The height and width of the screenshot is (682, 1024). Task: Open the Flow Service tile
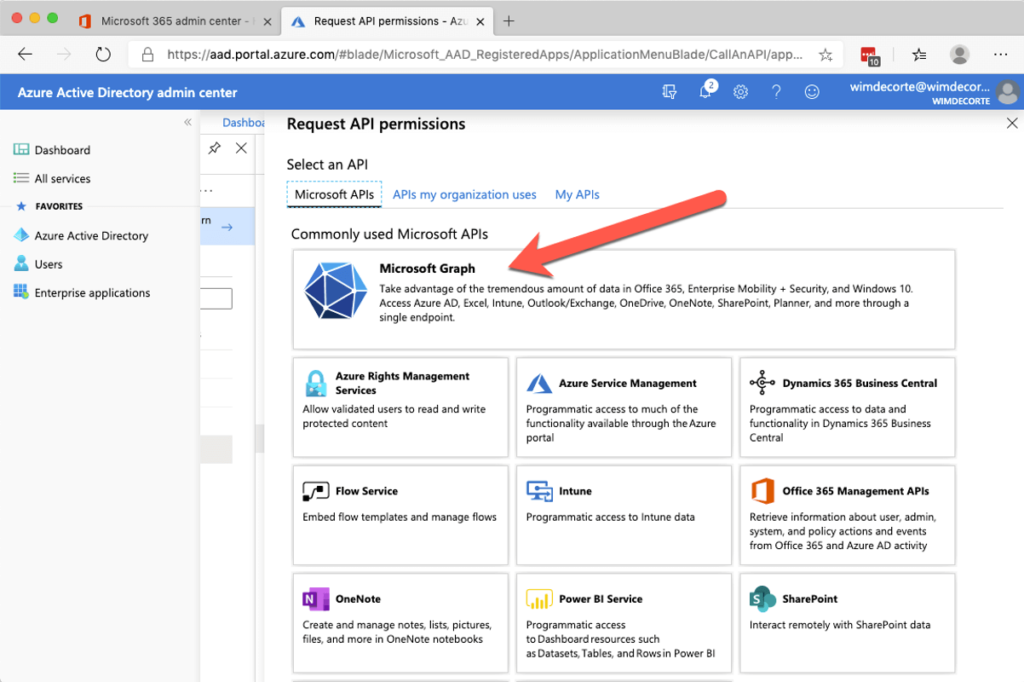tap(400, 510)
